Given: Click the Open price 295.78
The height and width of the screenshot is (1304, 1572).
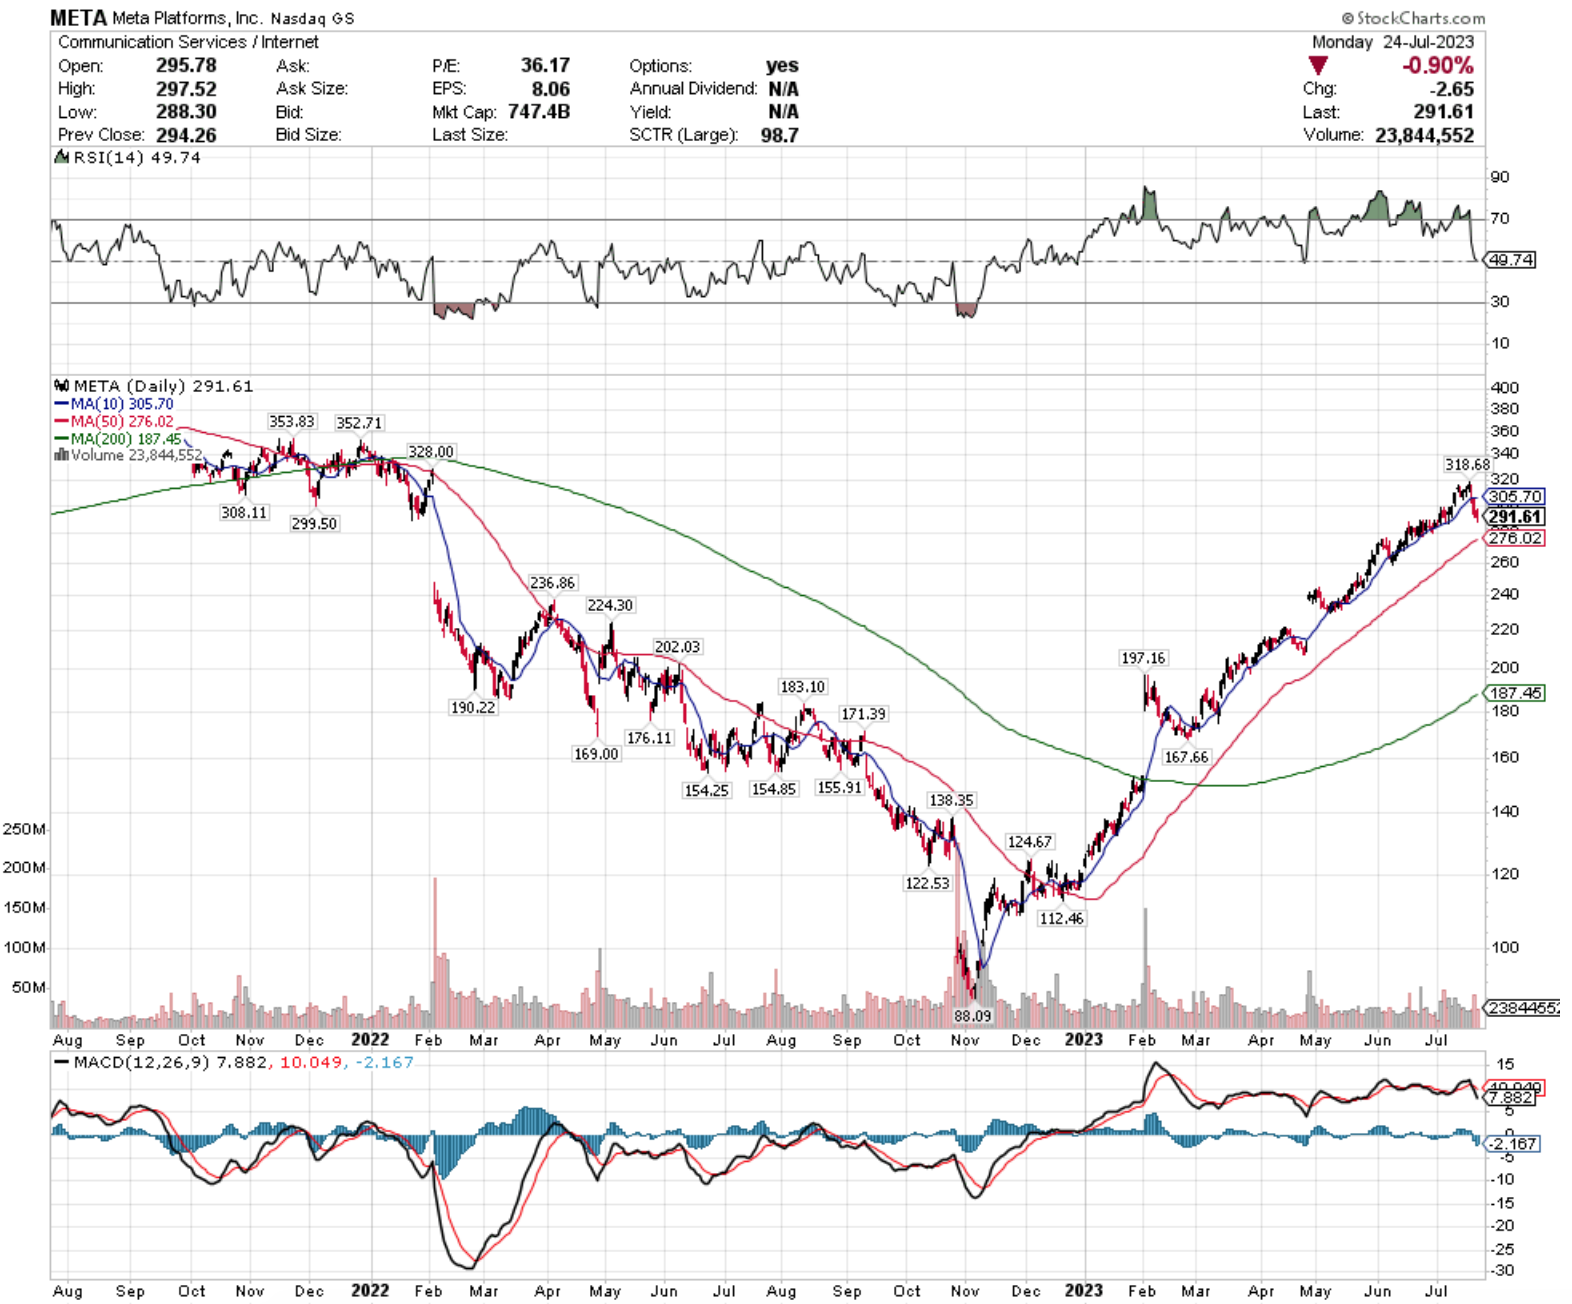Looking at the screenshot, I should [x=186, y=65].
